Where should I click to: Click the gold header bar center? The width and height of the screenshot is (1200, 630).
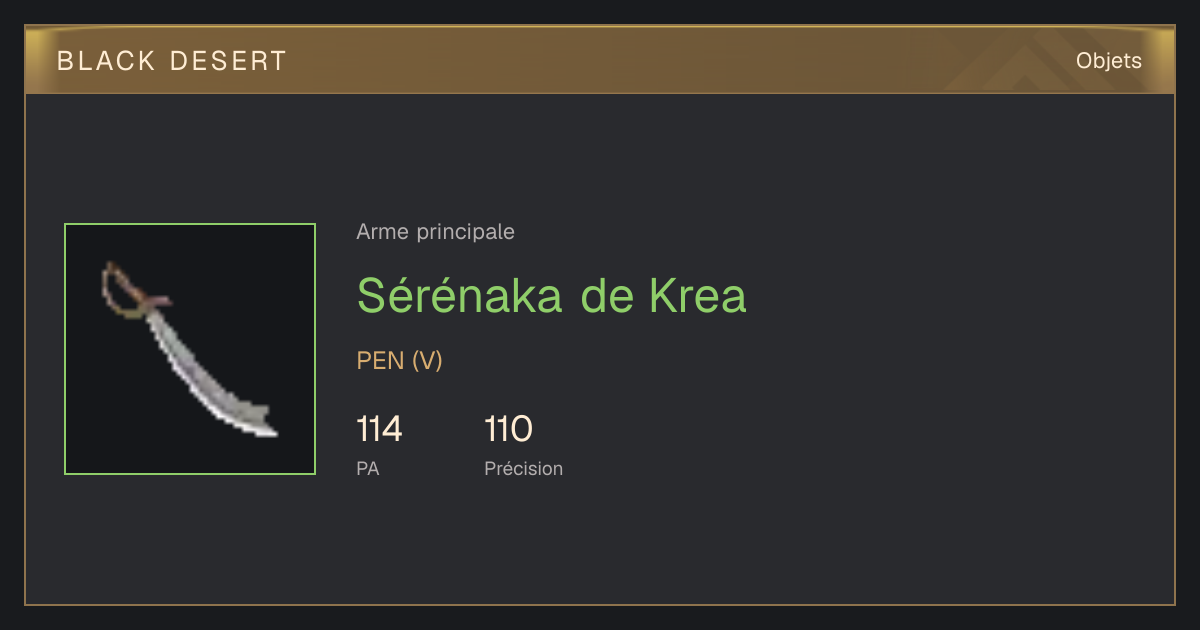pos(600,60)
